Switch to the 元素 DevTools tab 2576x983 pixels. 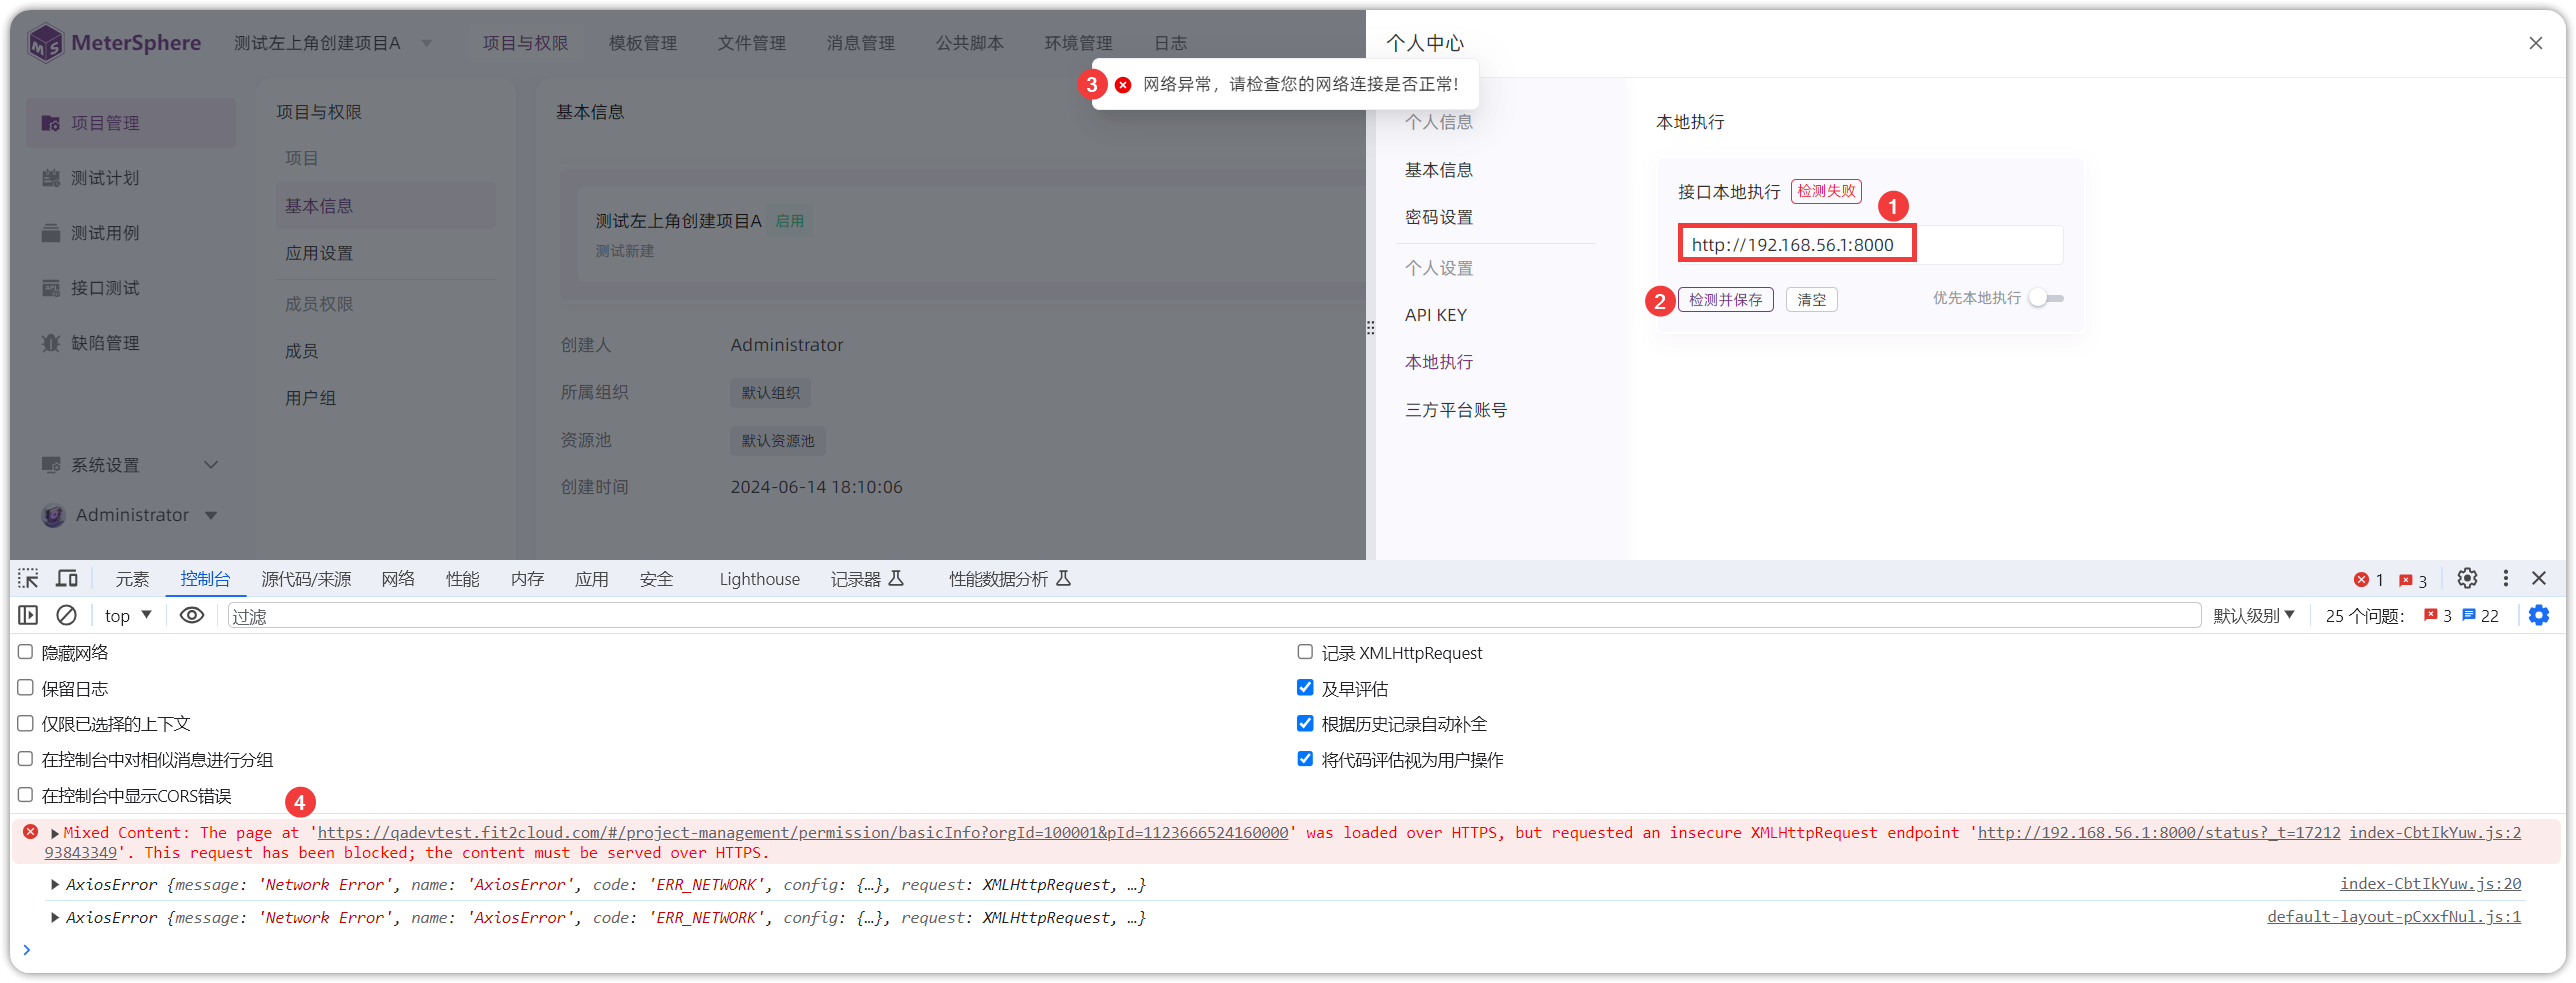(x=132, y=579)
